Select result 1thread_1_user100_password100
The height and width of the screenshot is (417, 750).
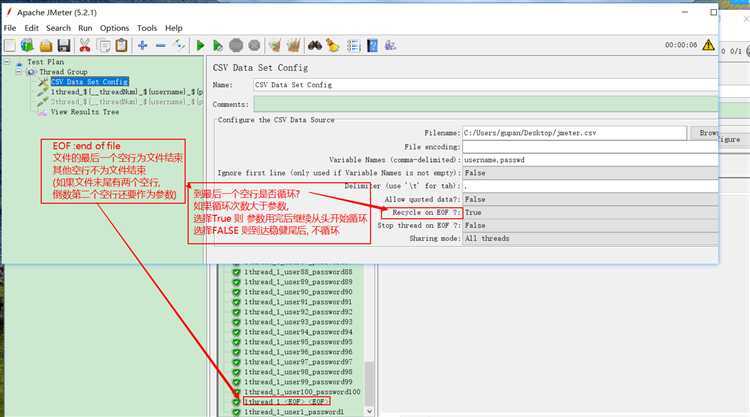click(x=302, y=392)
